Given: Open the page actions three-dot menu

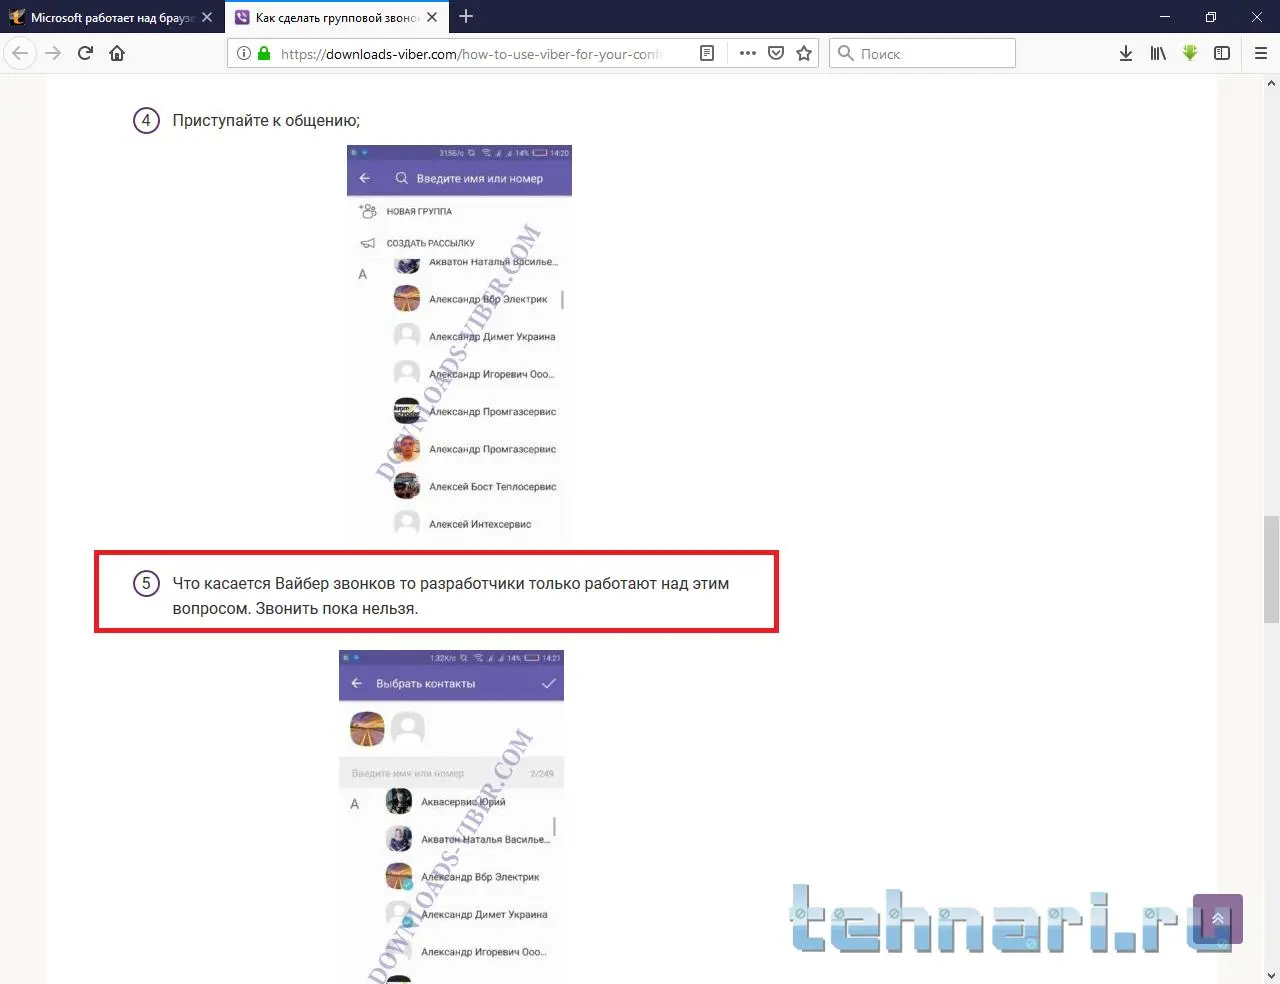Looking at the screenshot, I should [748, 53].
